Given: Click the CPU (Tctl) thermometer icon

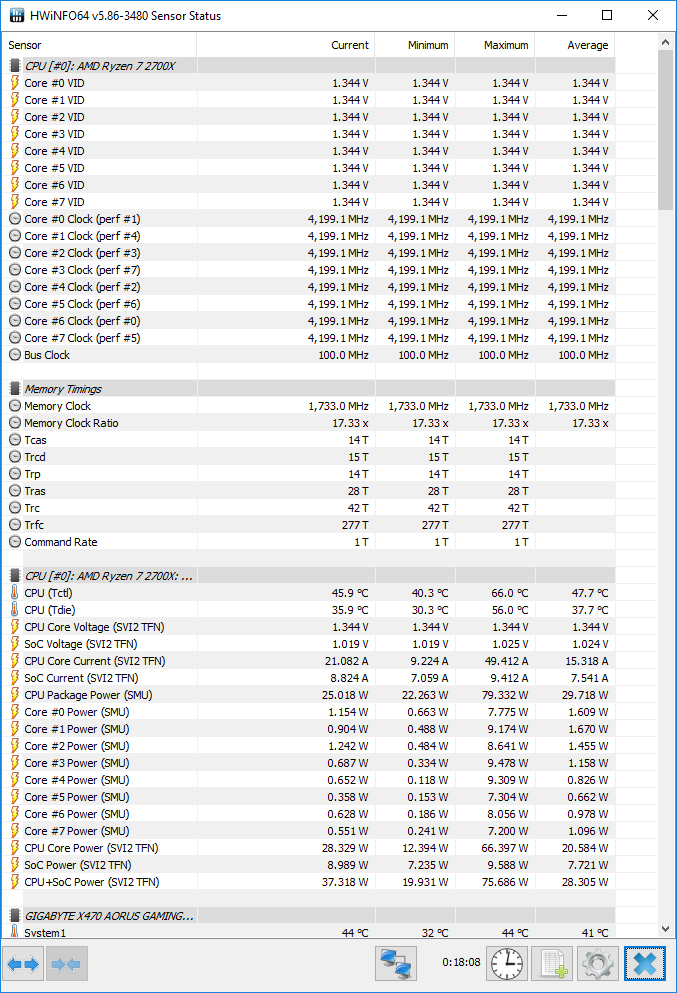Looking at the screenshot, I should [x=15, y=593].
